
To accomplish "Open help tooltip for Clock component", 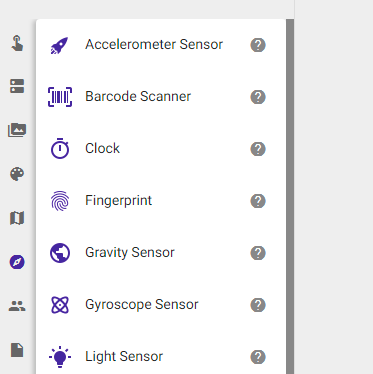I will click(x=258, y=149).
